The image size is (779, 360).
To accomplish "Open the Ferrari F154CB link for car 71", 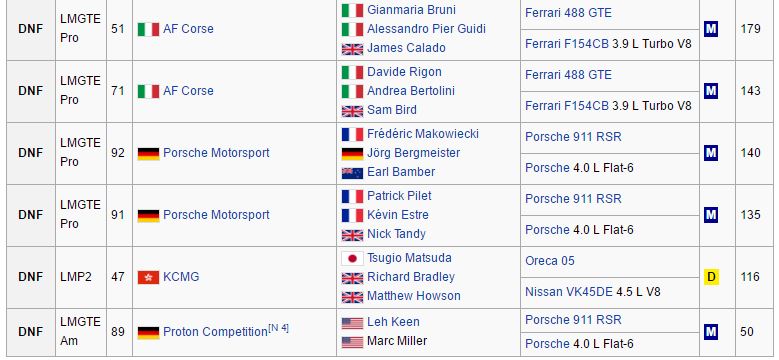I will (566, 106).
